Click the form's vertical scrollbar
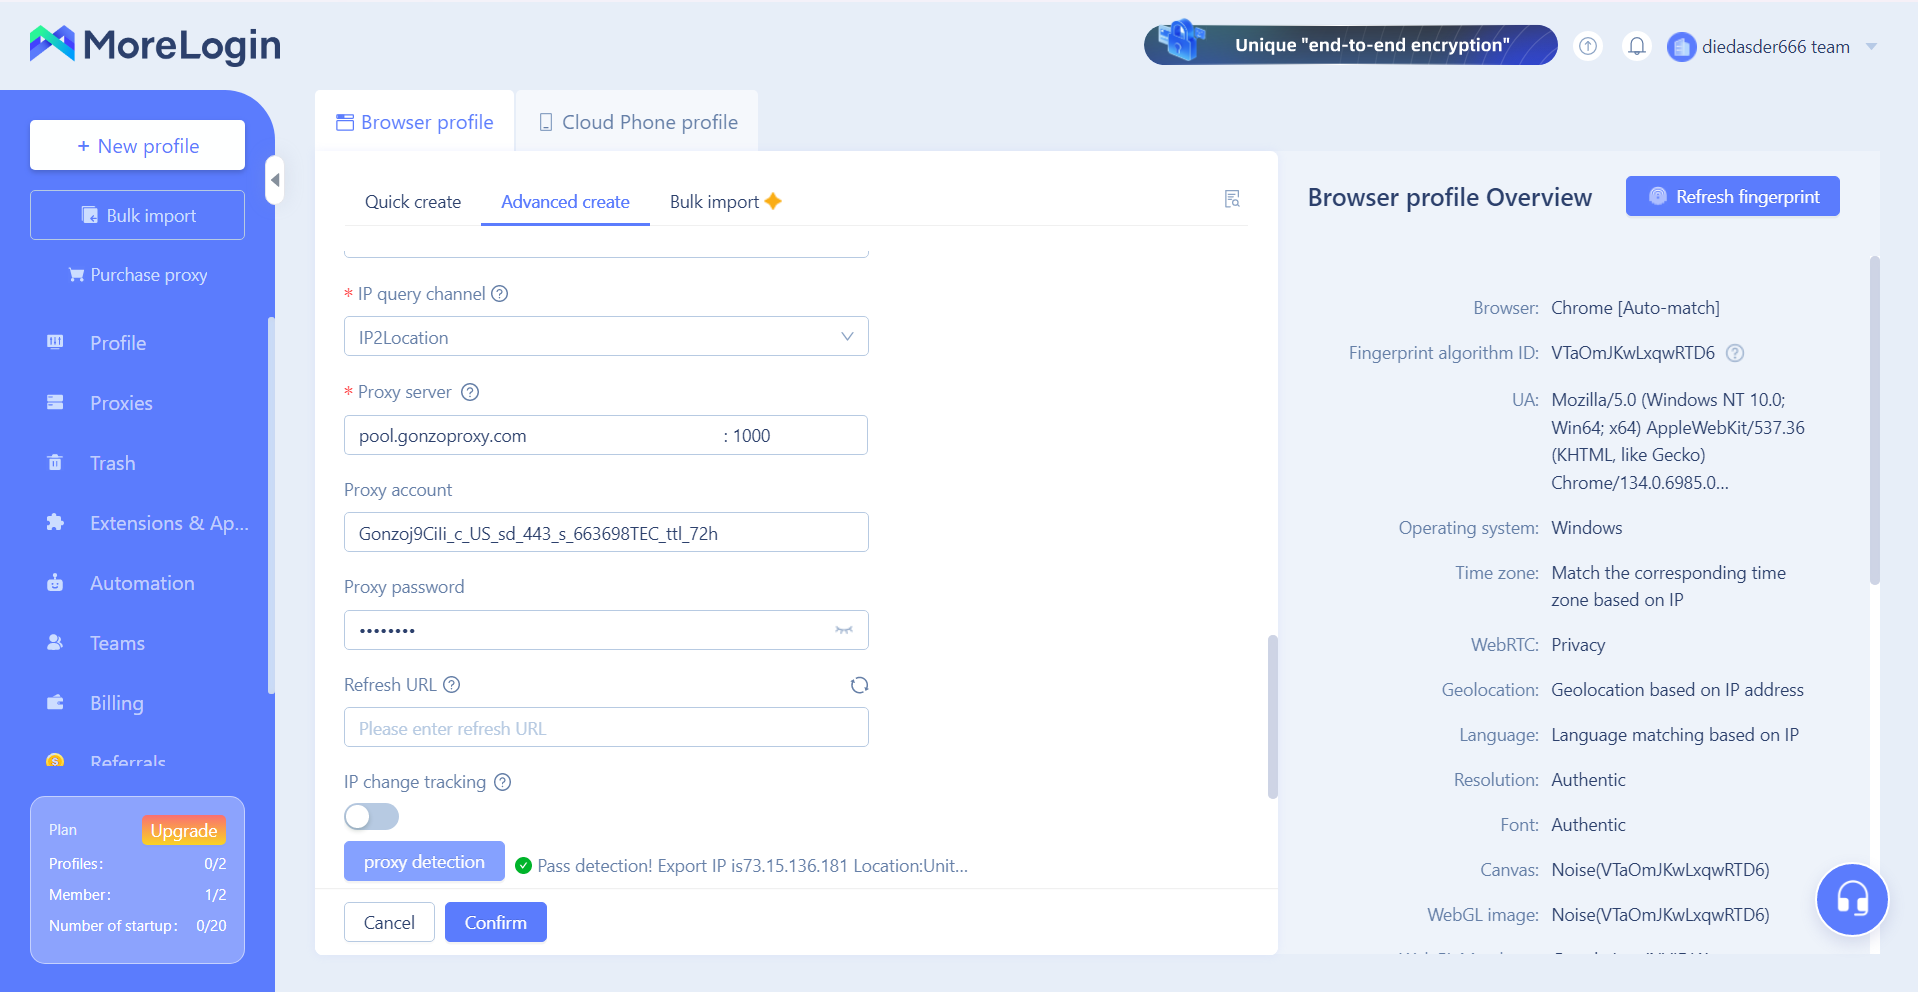Screen dimensions: 1918x992 [1272, 715]
